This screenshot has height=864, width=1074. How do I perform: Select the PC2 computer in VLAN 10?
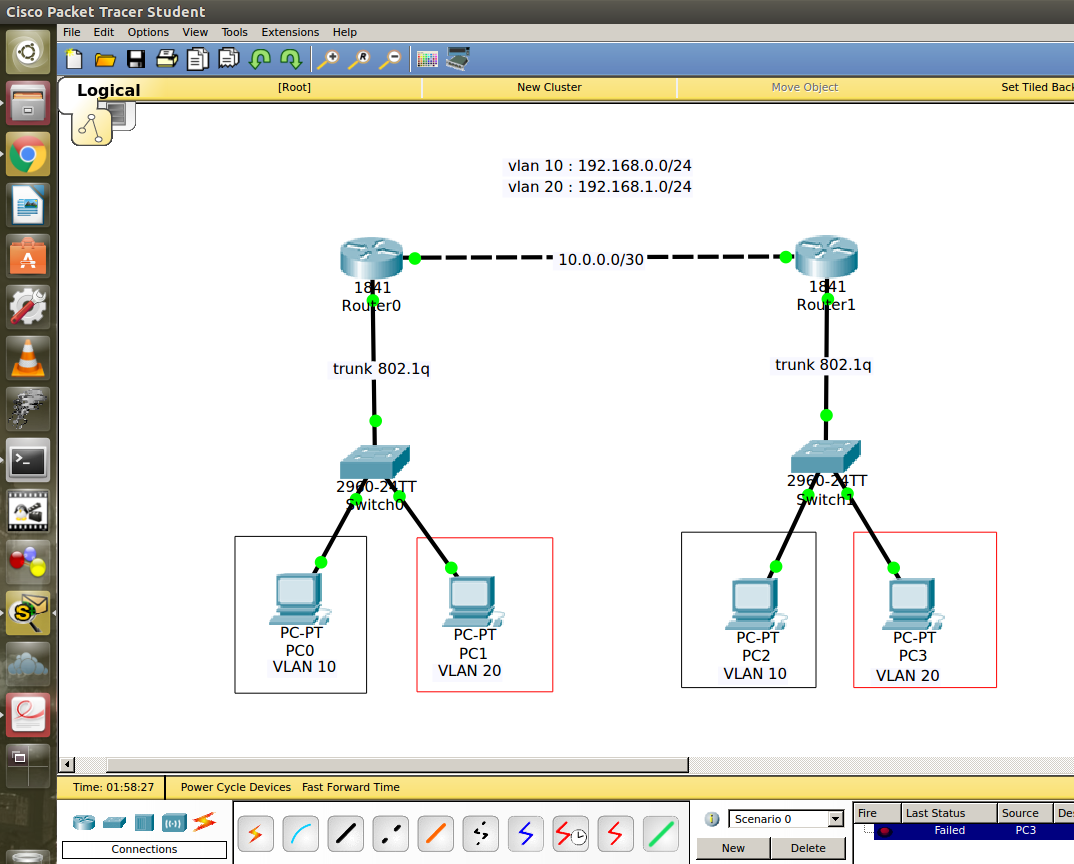[x=756, y=604]
